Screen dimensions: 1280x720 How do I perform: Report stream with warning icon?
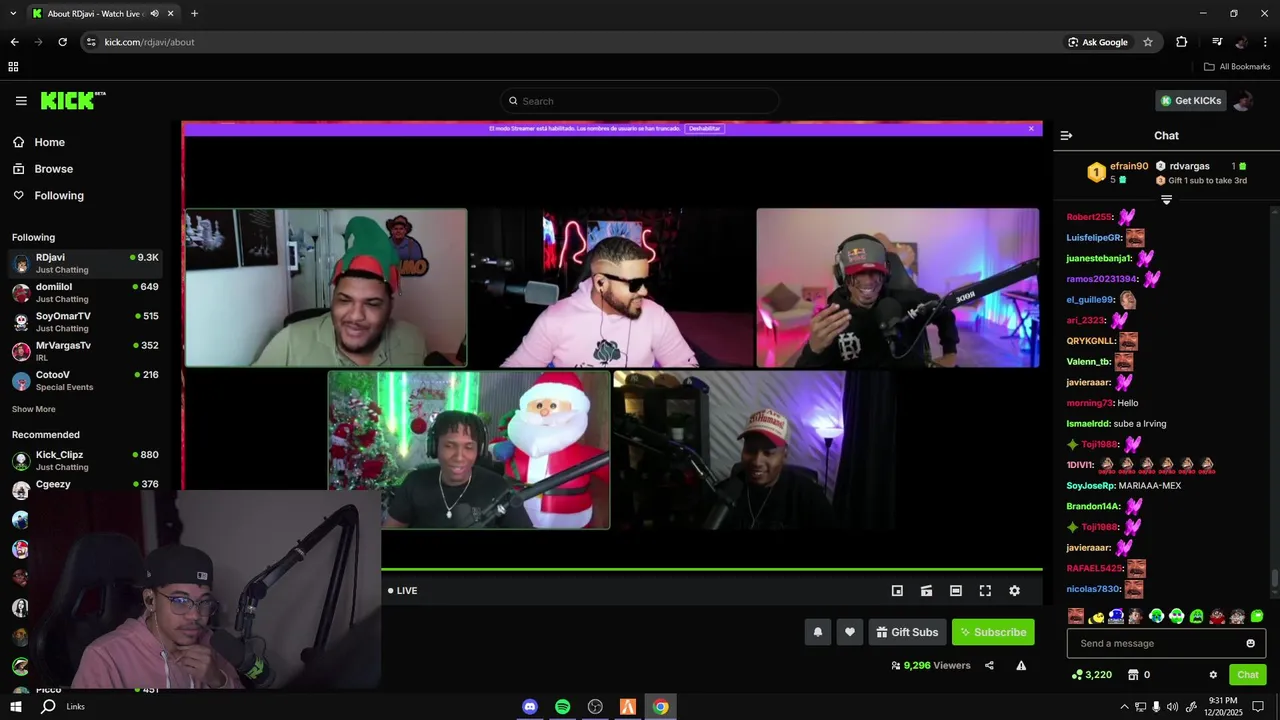coord(1021,666)
